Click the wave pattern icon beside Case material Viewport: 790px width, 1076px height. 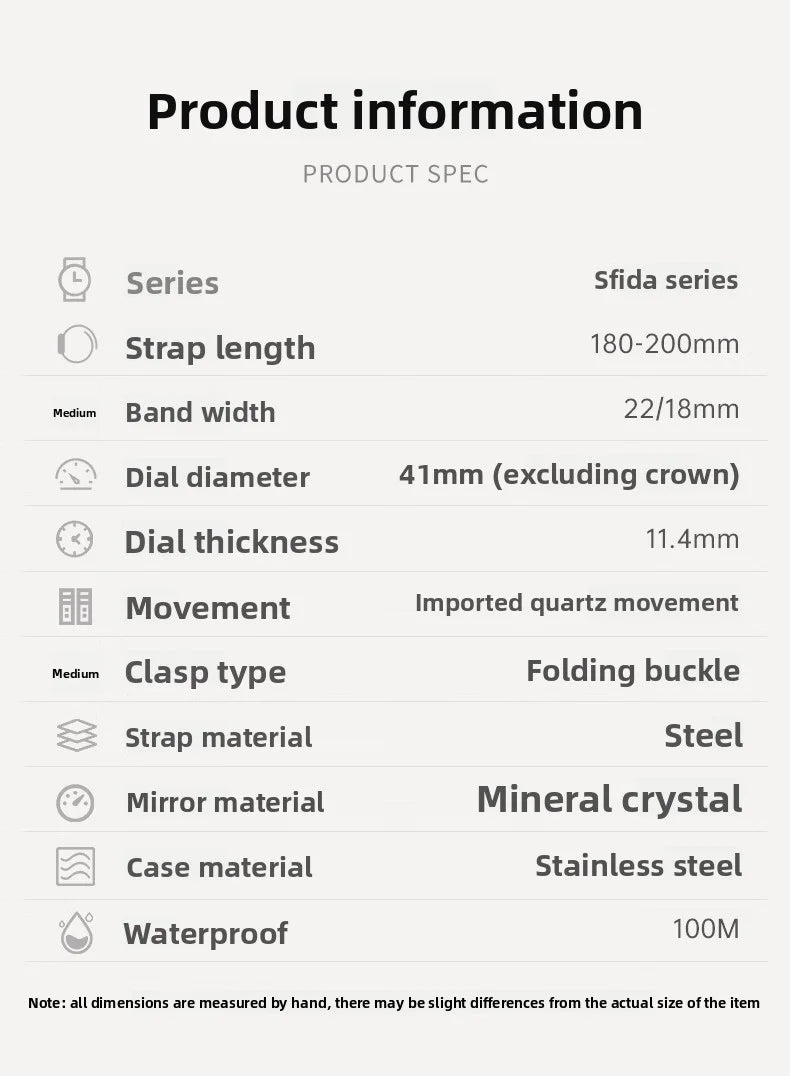click(75, 866)
